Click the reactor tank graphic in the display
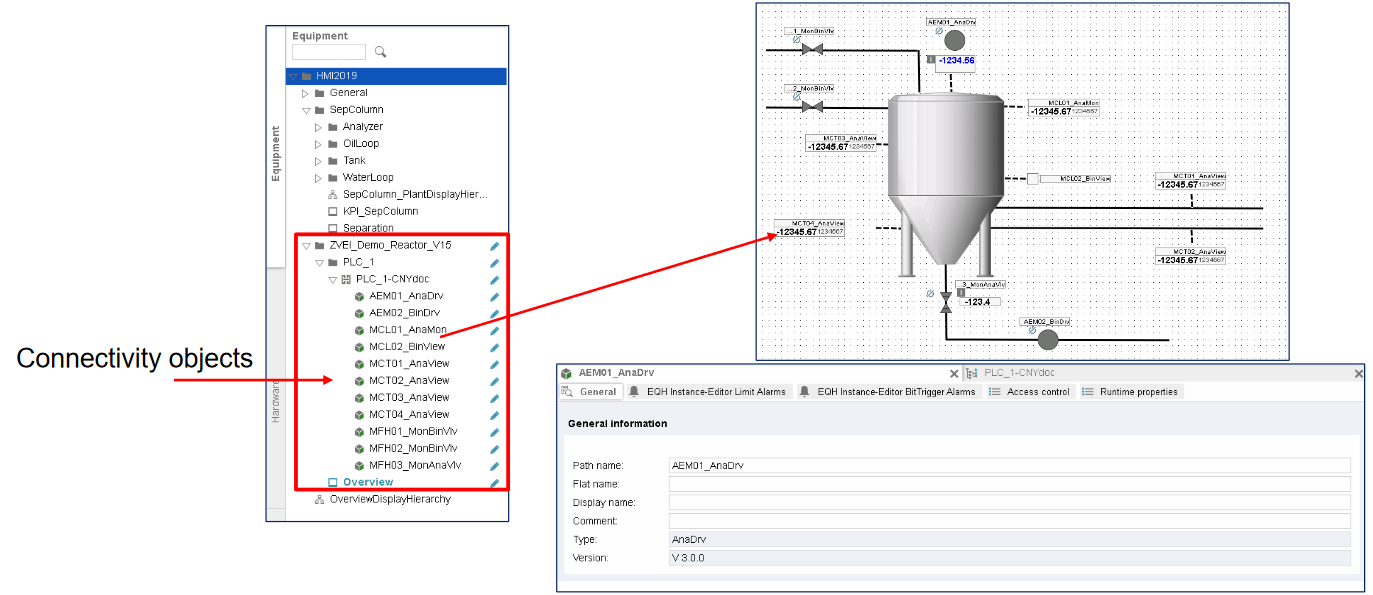 point(945,170)
